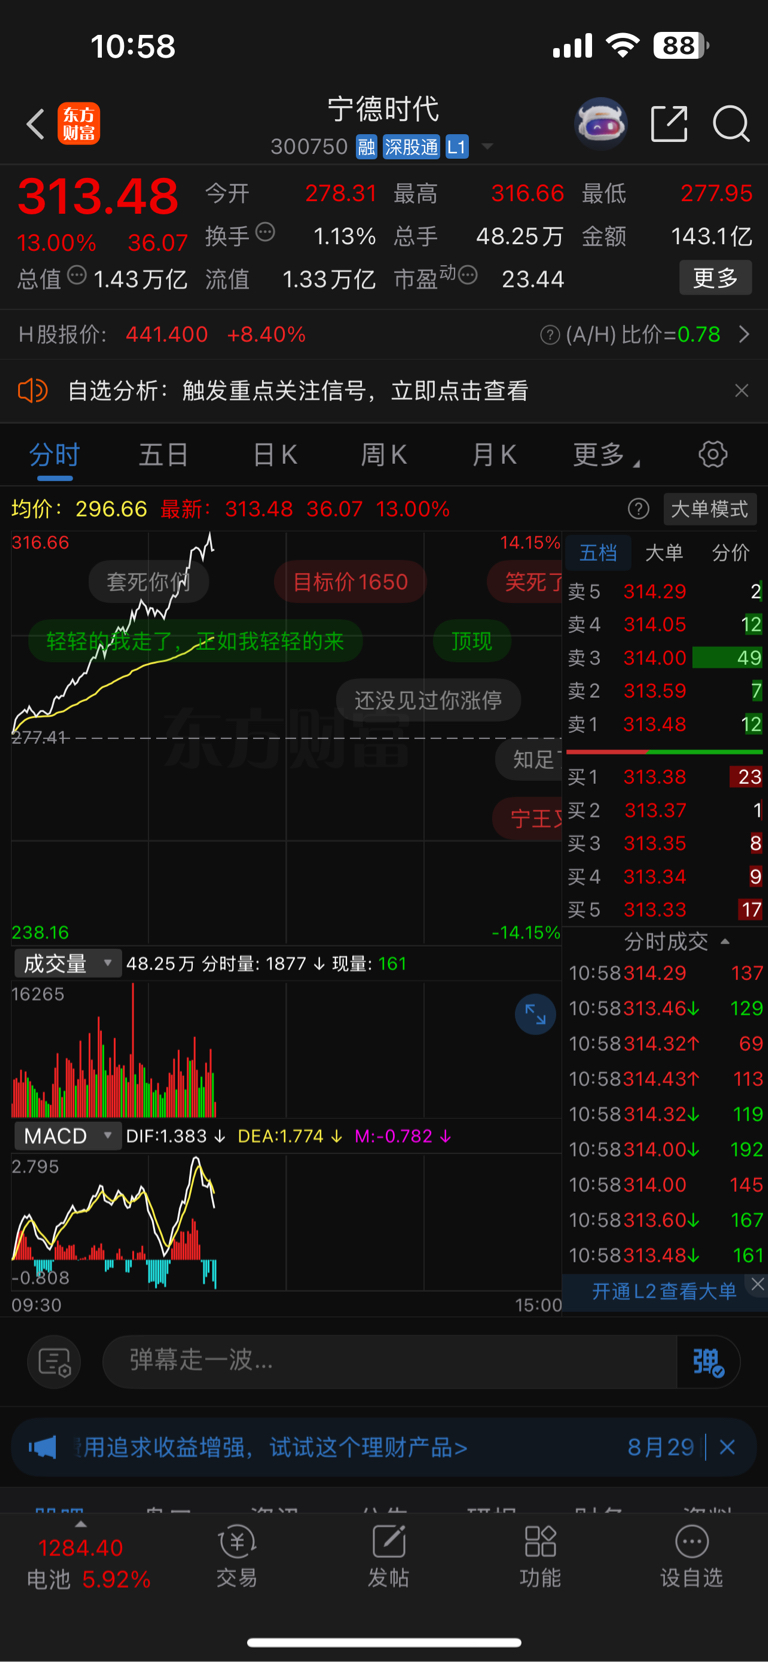Tap the A/H ratio question mark icon

549,335
